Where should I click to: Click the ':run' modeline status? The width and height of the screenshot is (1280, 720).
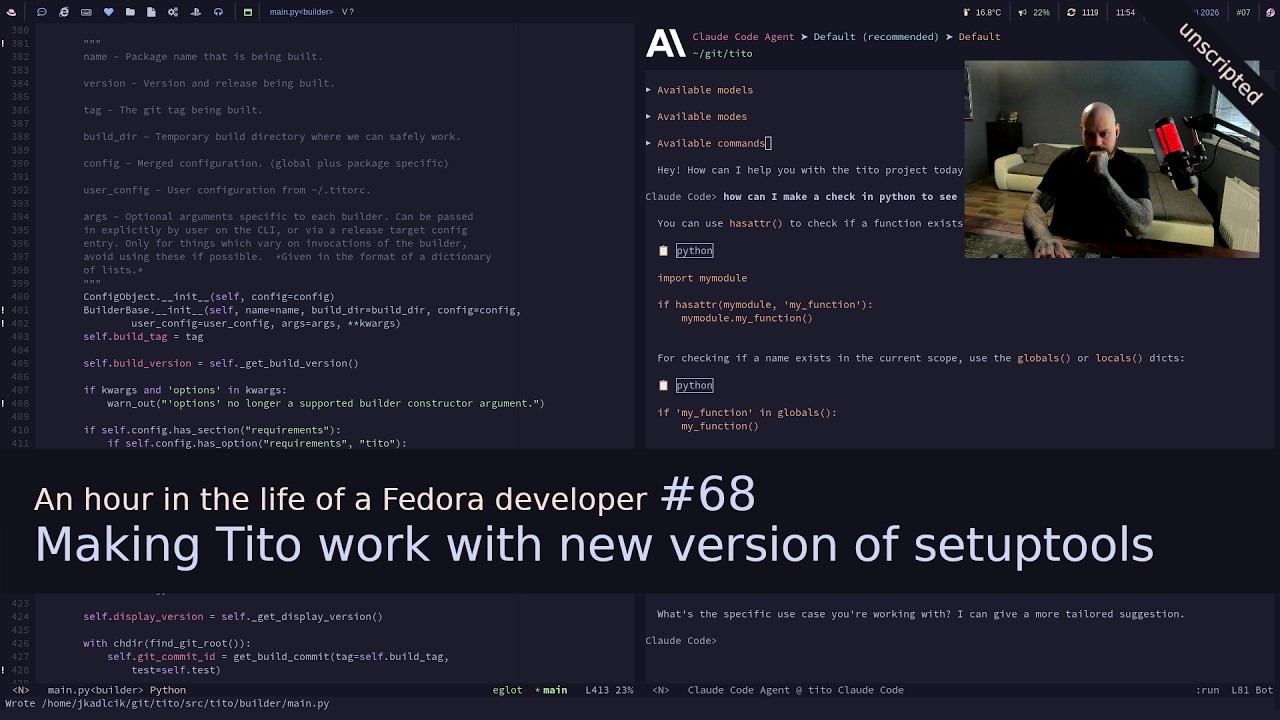(1208, 690)
